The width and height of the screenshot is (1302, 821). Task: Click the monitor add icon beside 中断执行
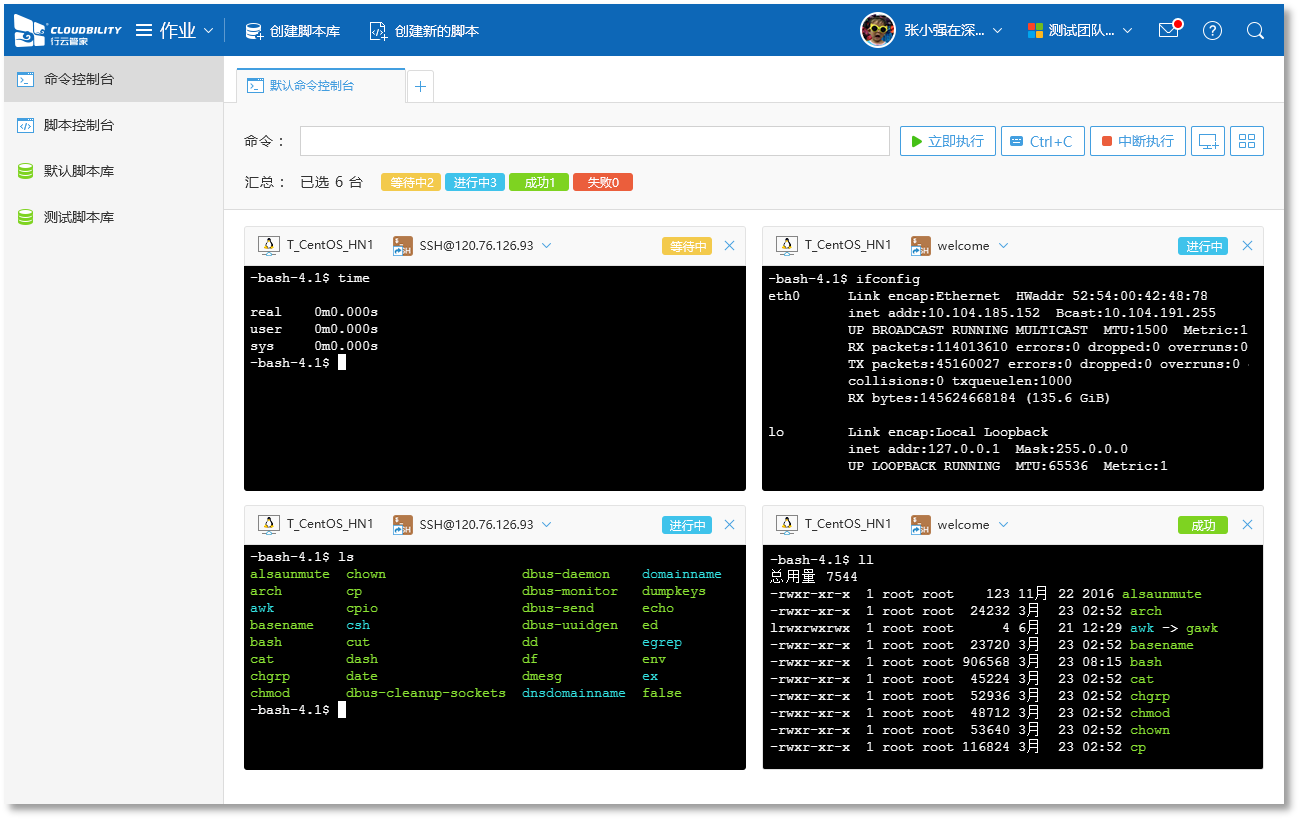[x=1208, y=141]
